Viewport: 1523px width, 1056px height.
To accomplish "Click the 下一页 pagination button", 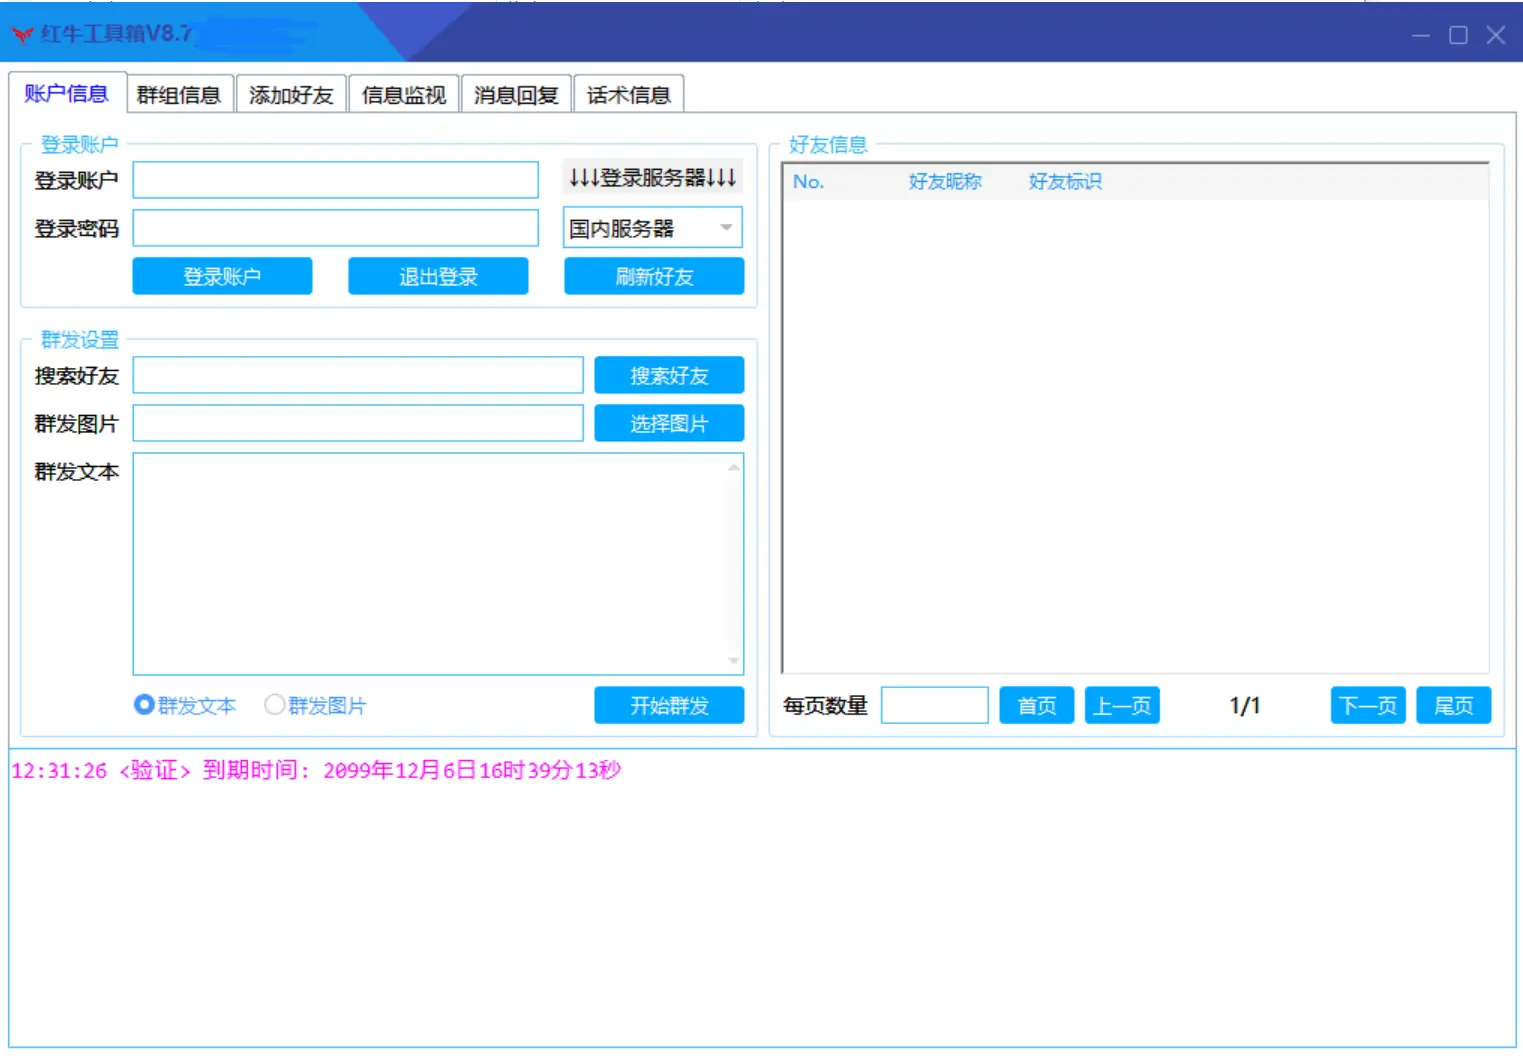I will coord(1368,705).
